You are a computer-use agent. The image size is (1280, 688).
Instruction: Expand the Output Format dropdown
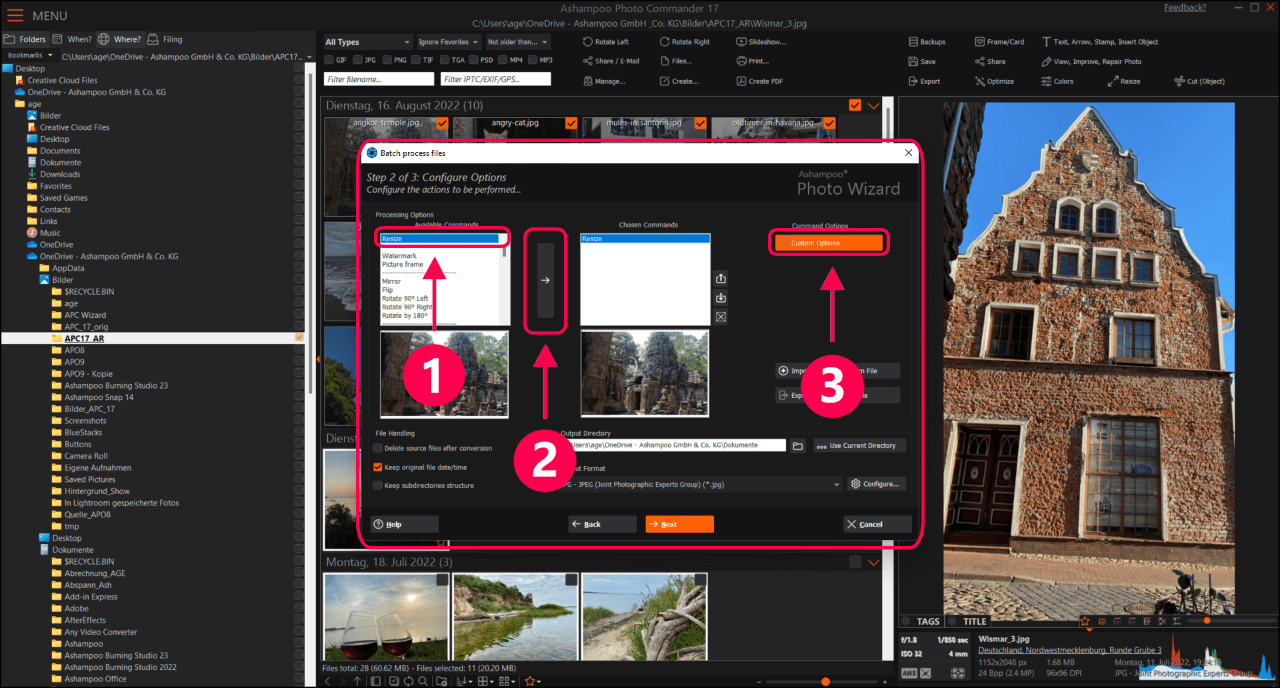836,484
